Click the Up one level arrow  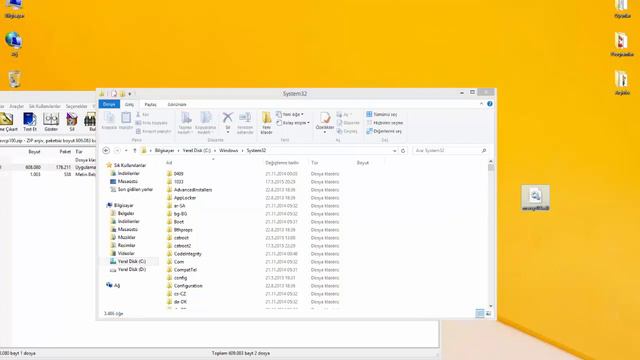135,151
